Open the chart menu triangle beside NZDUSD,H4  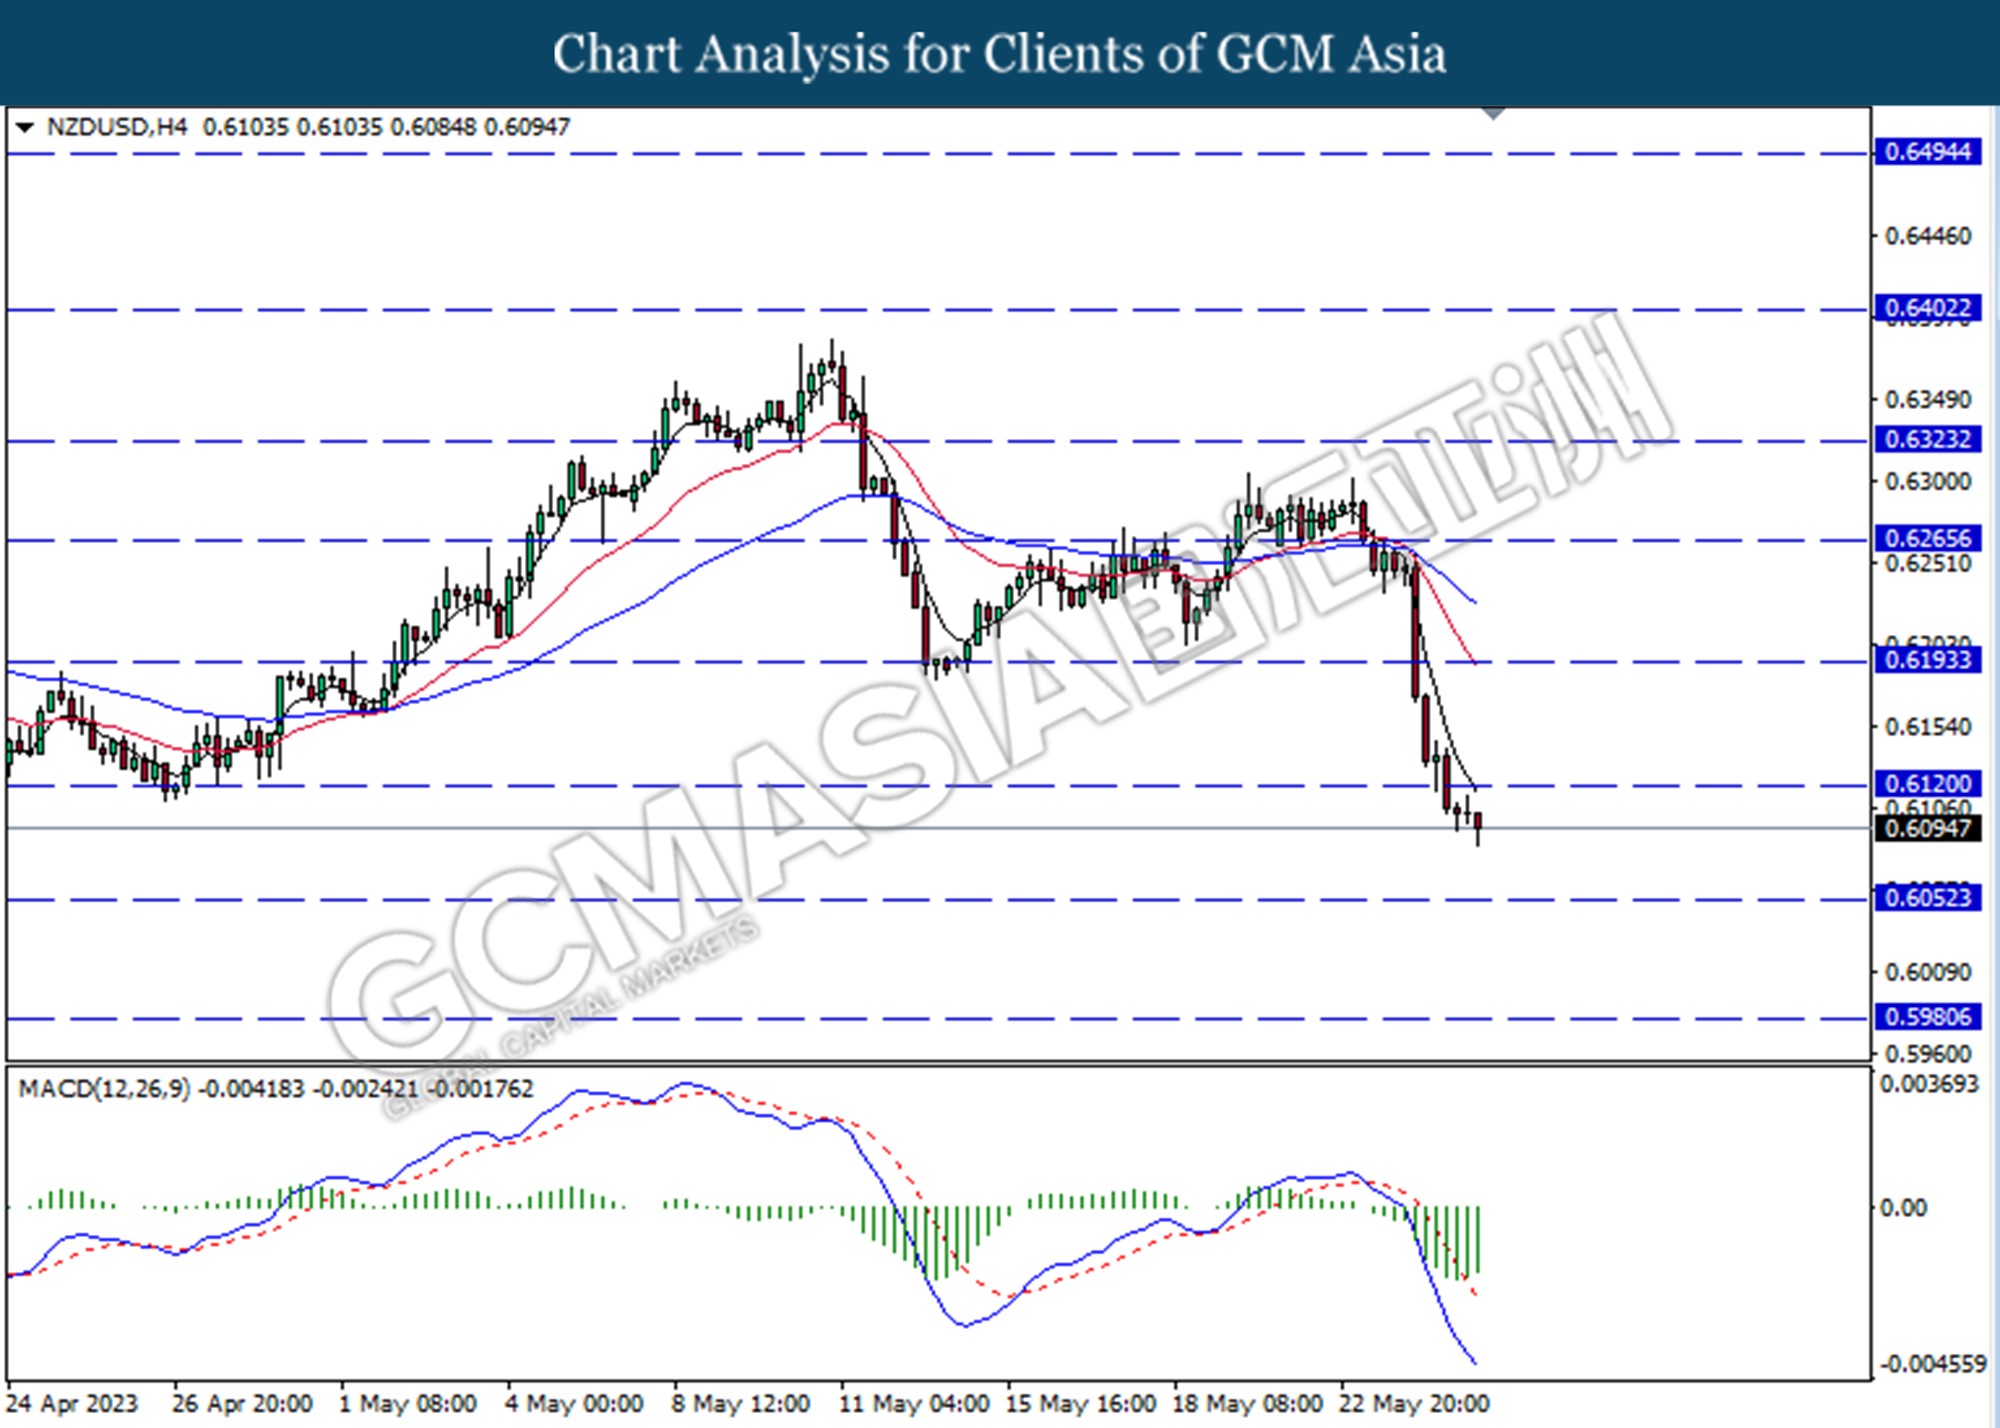[x=26, y=127]
